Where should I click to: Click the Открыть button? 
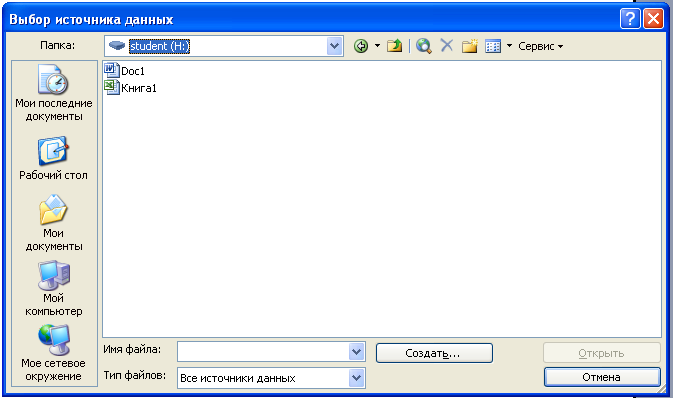(601, 353)
